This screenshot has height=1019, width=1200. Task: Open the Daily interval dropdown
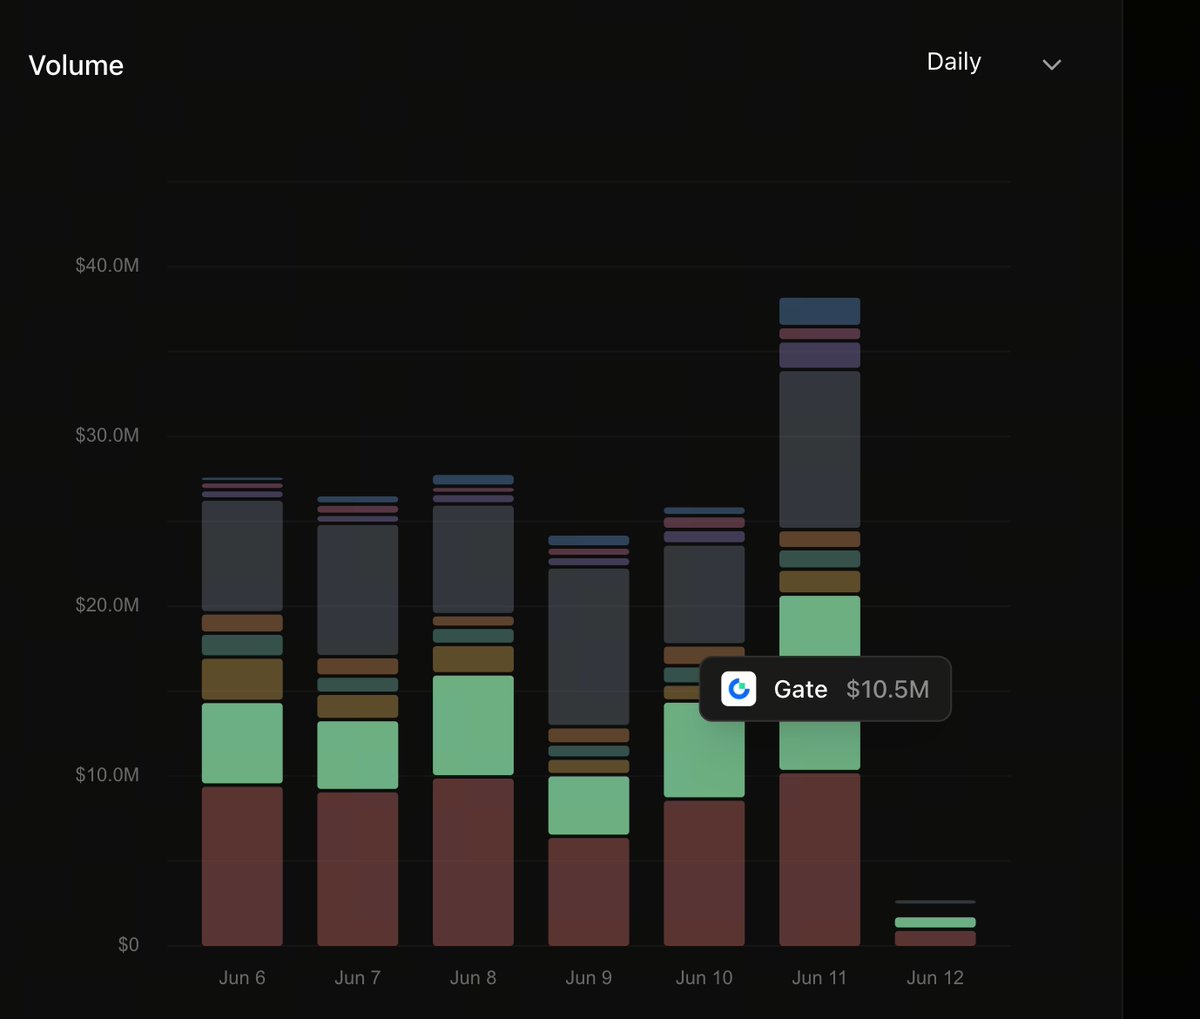[993, 63]
